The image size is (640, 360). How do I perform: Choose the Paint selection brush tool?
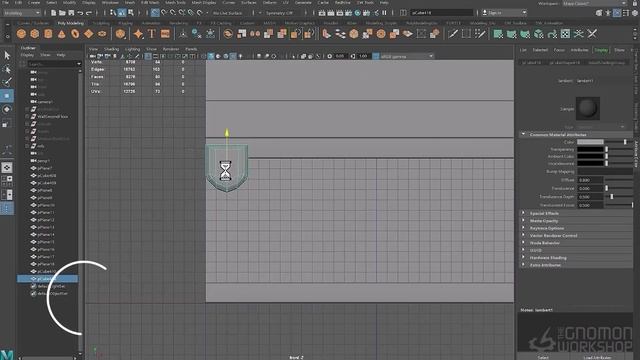click(7, 82)
